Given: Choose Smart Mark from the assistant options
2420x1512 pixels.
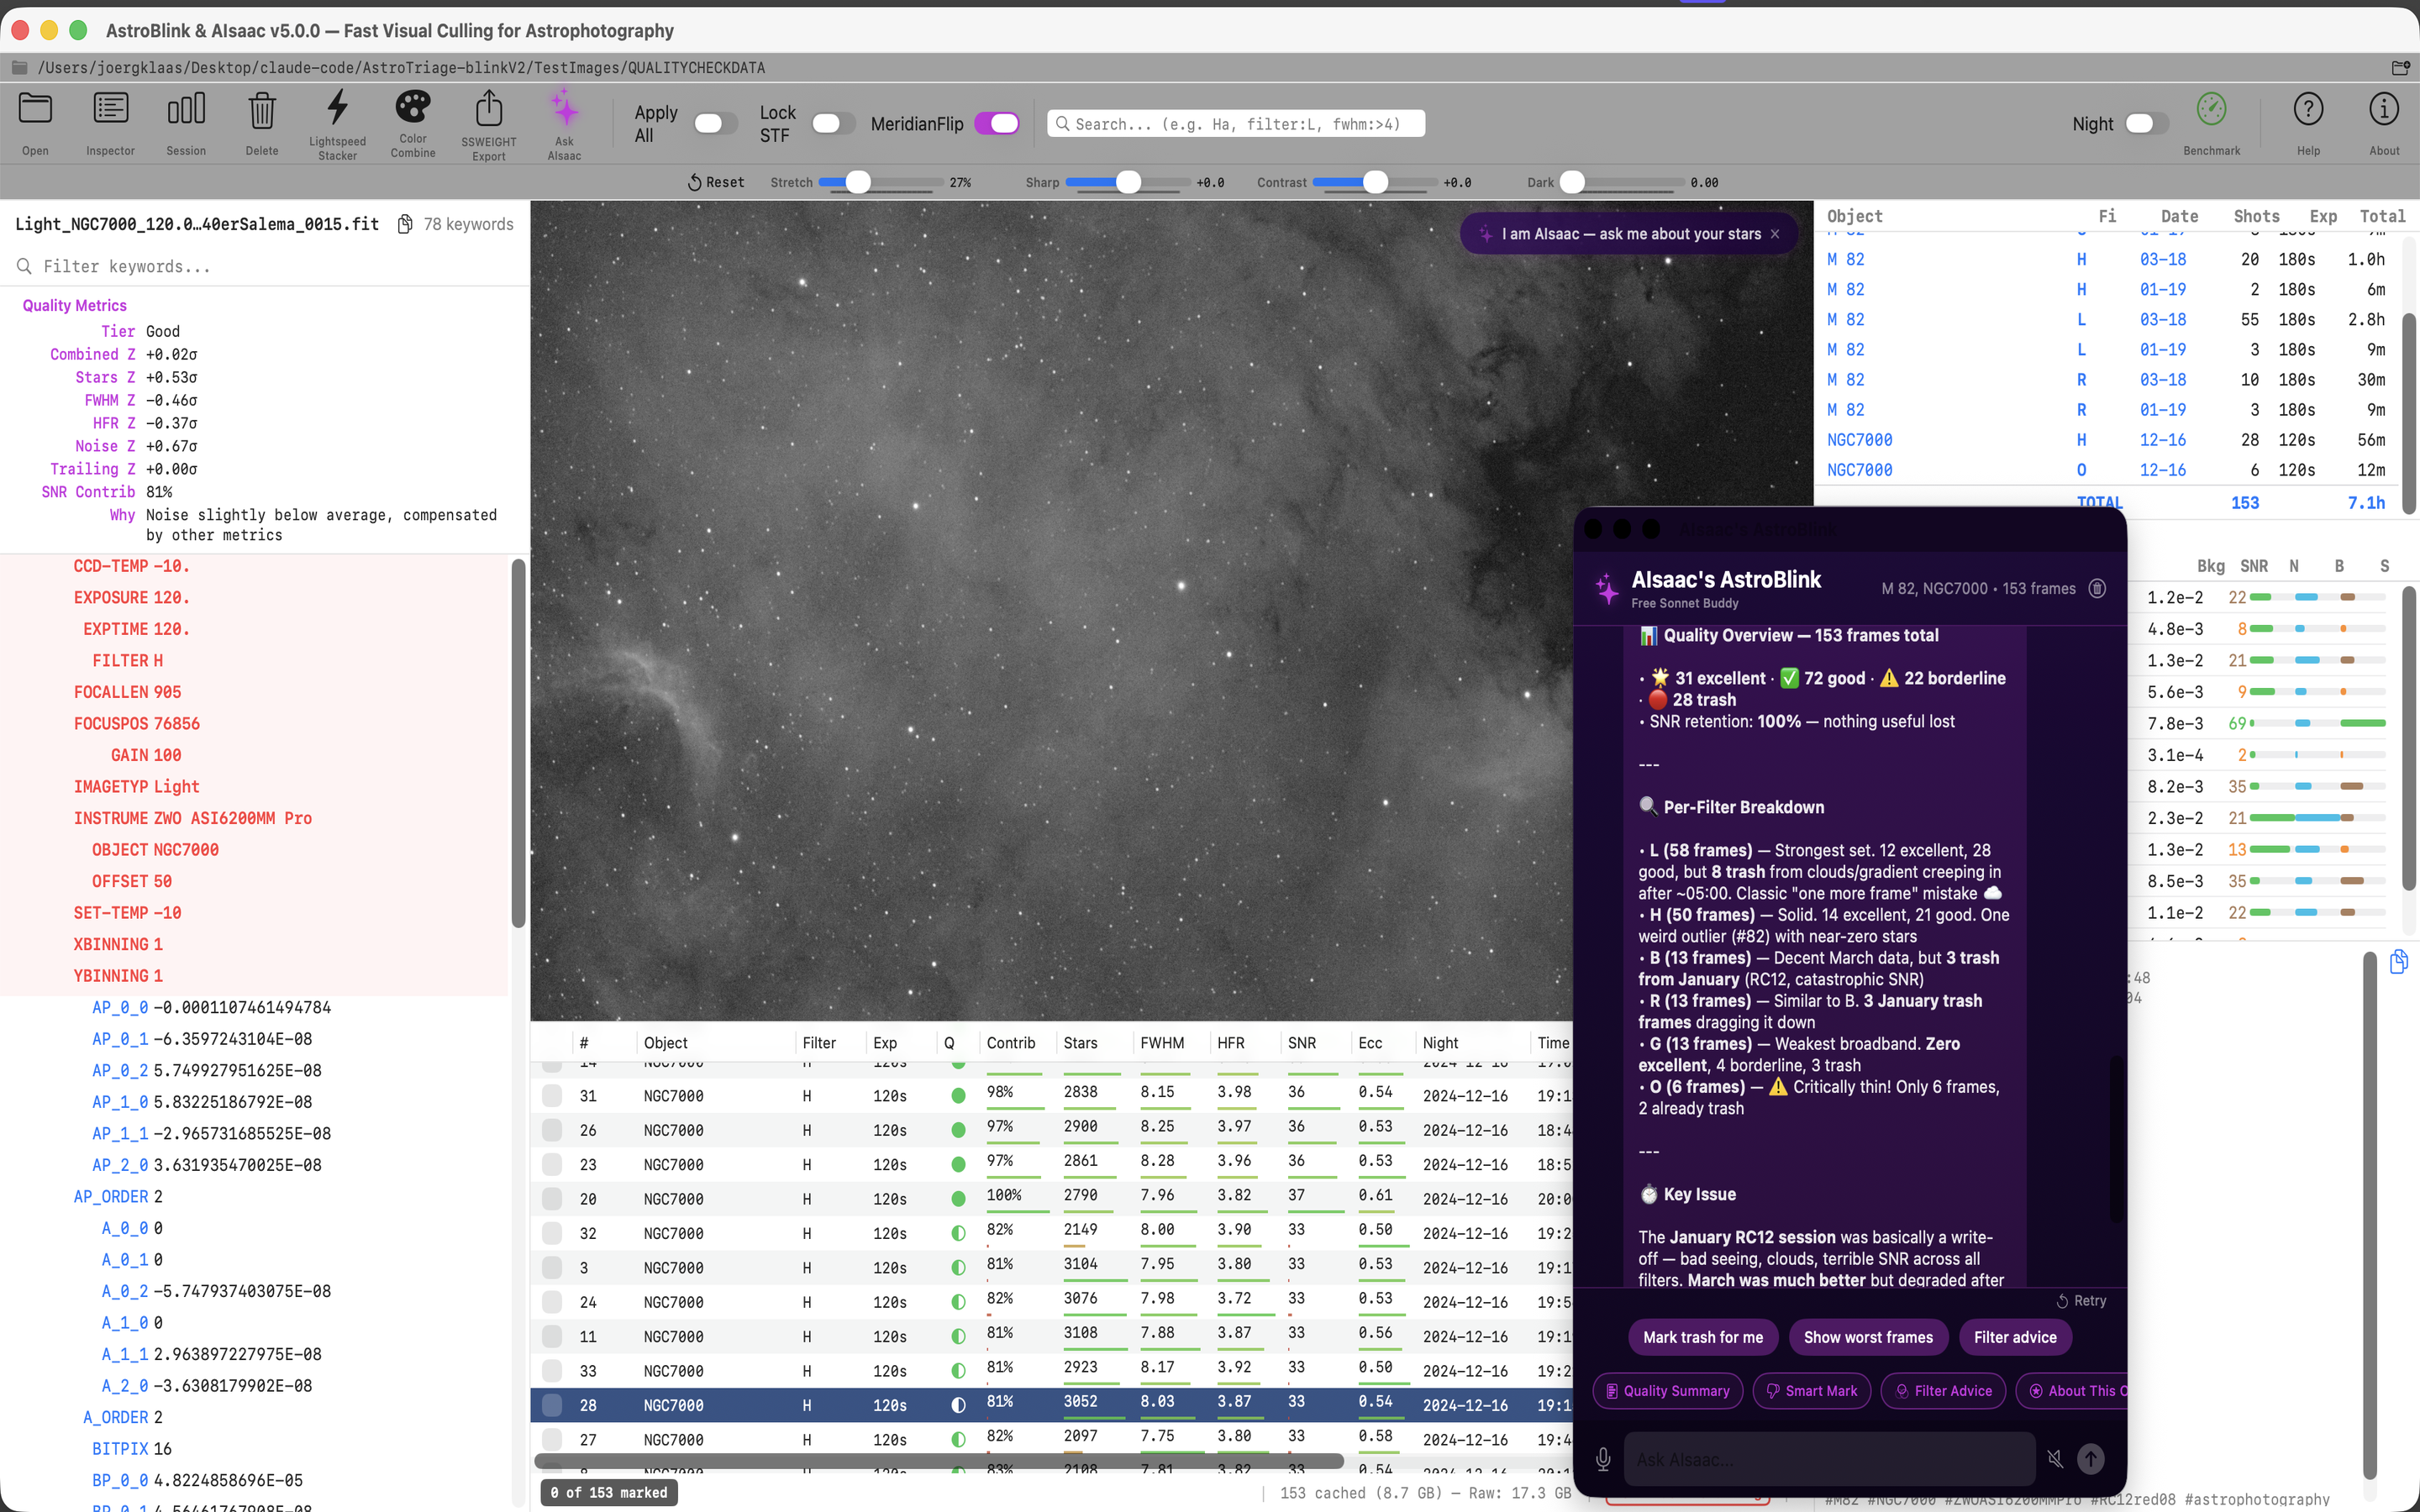Looking at the screenshot, I should (x=1812, y=1390).
